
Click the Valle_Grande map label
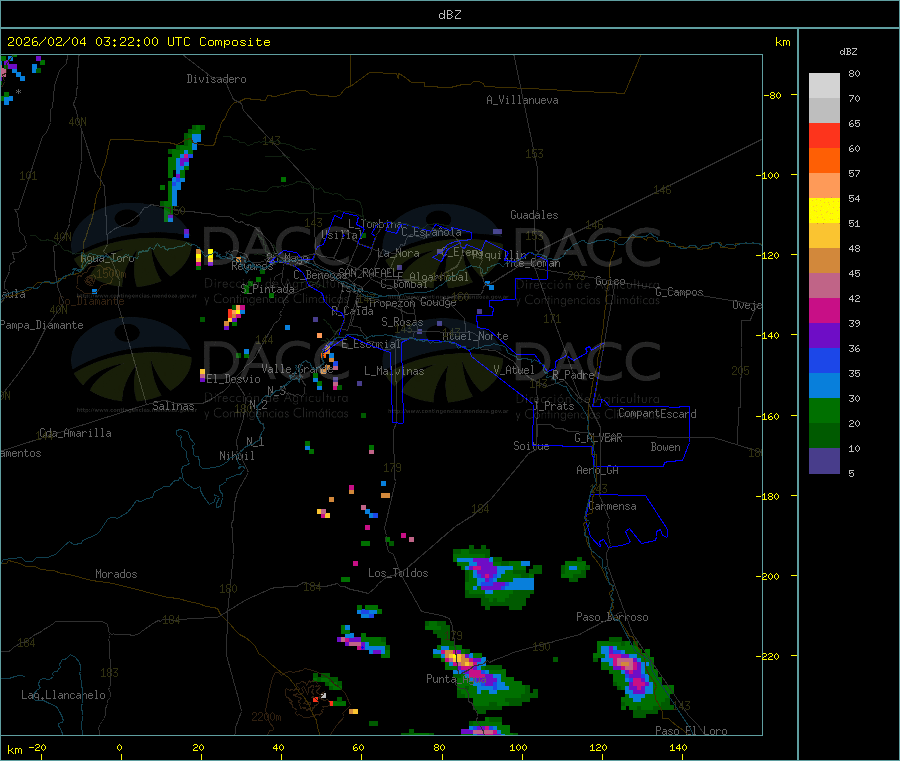(297, 369)
